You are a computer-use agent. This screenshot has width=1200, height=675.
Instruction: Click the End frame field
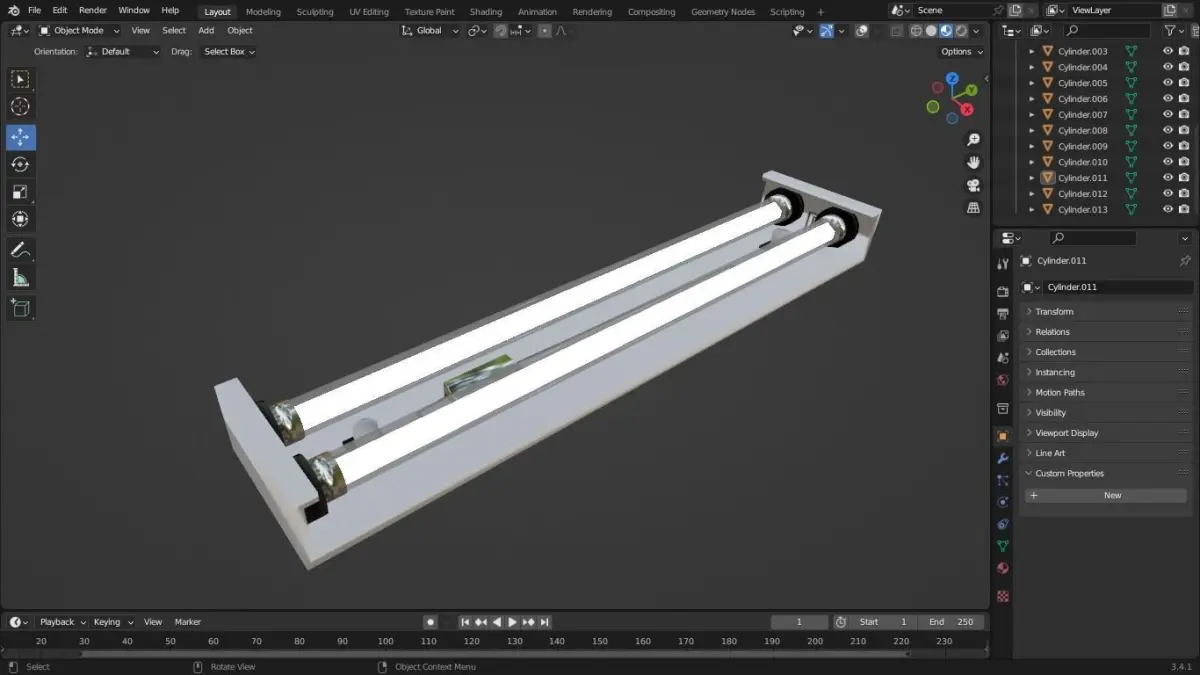[x=951, y=622]
